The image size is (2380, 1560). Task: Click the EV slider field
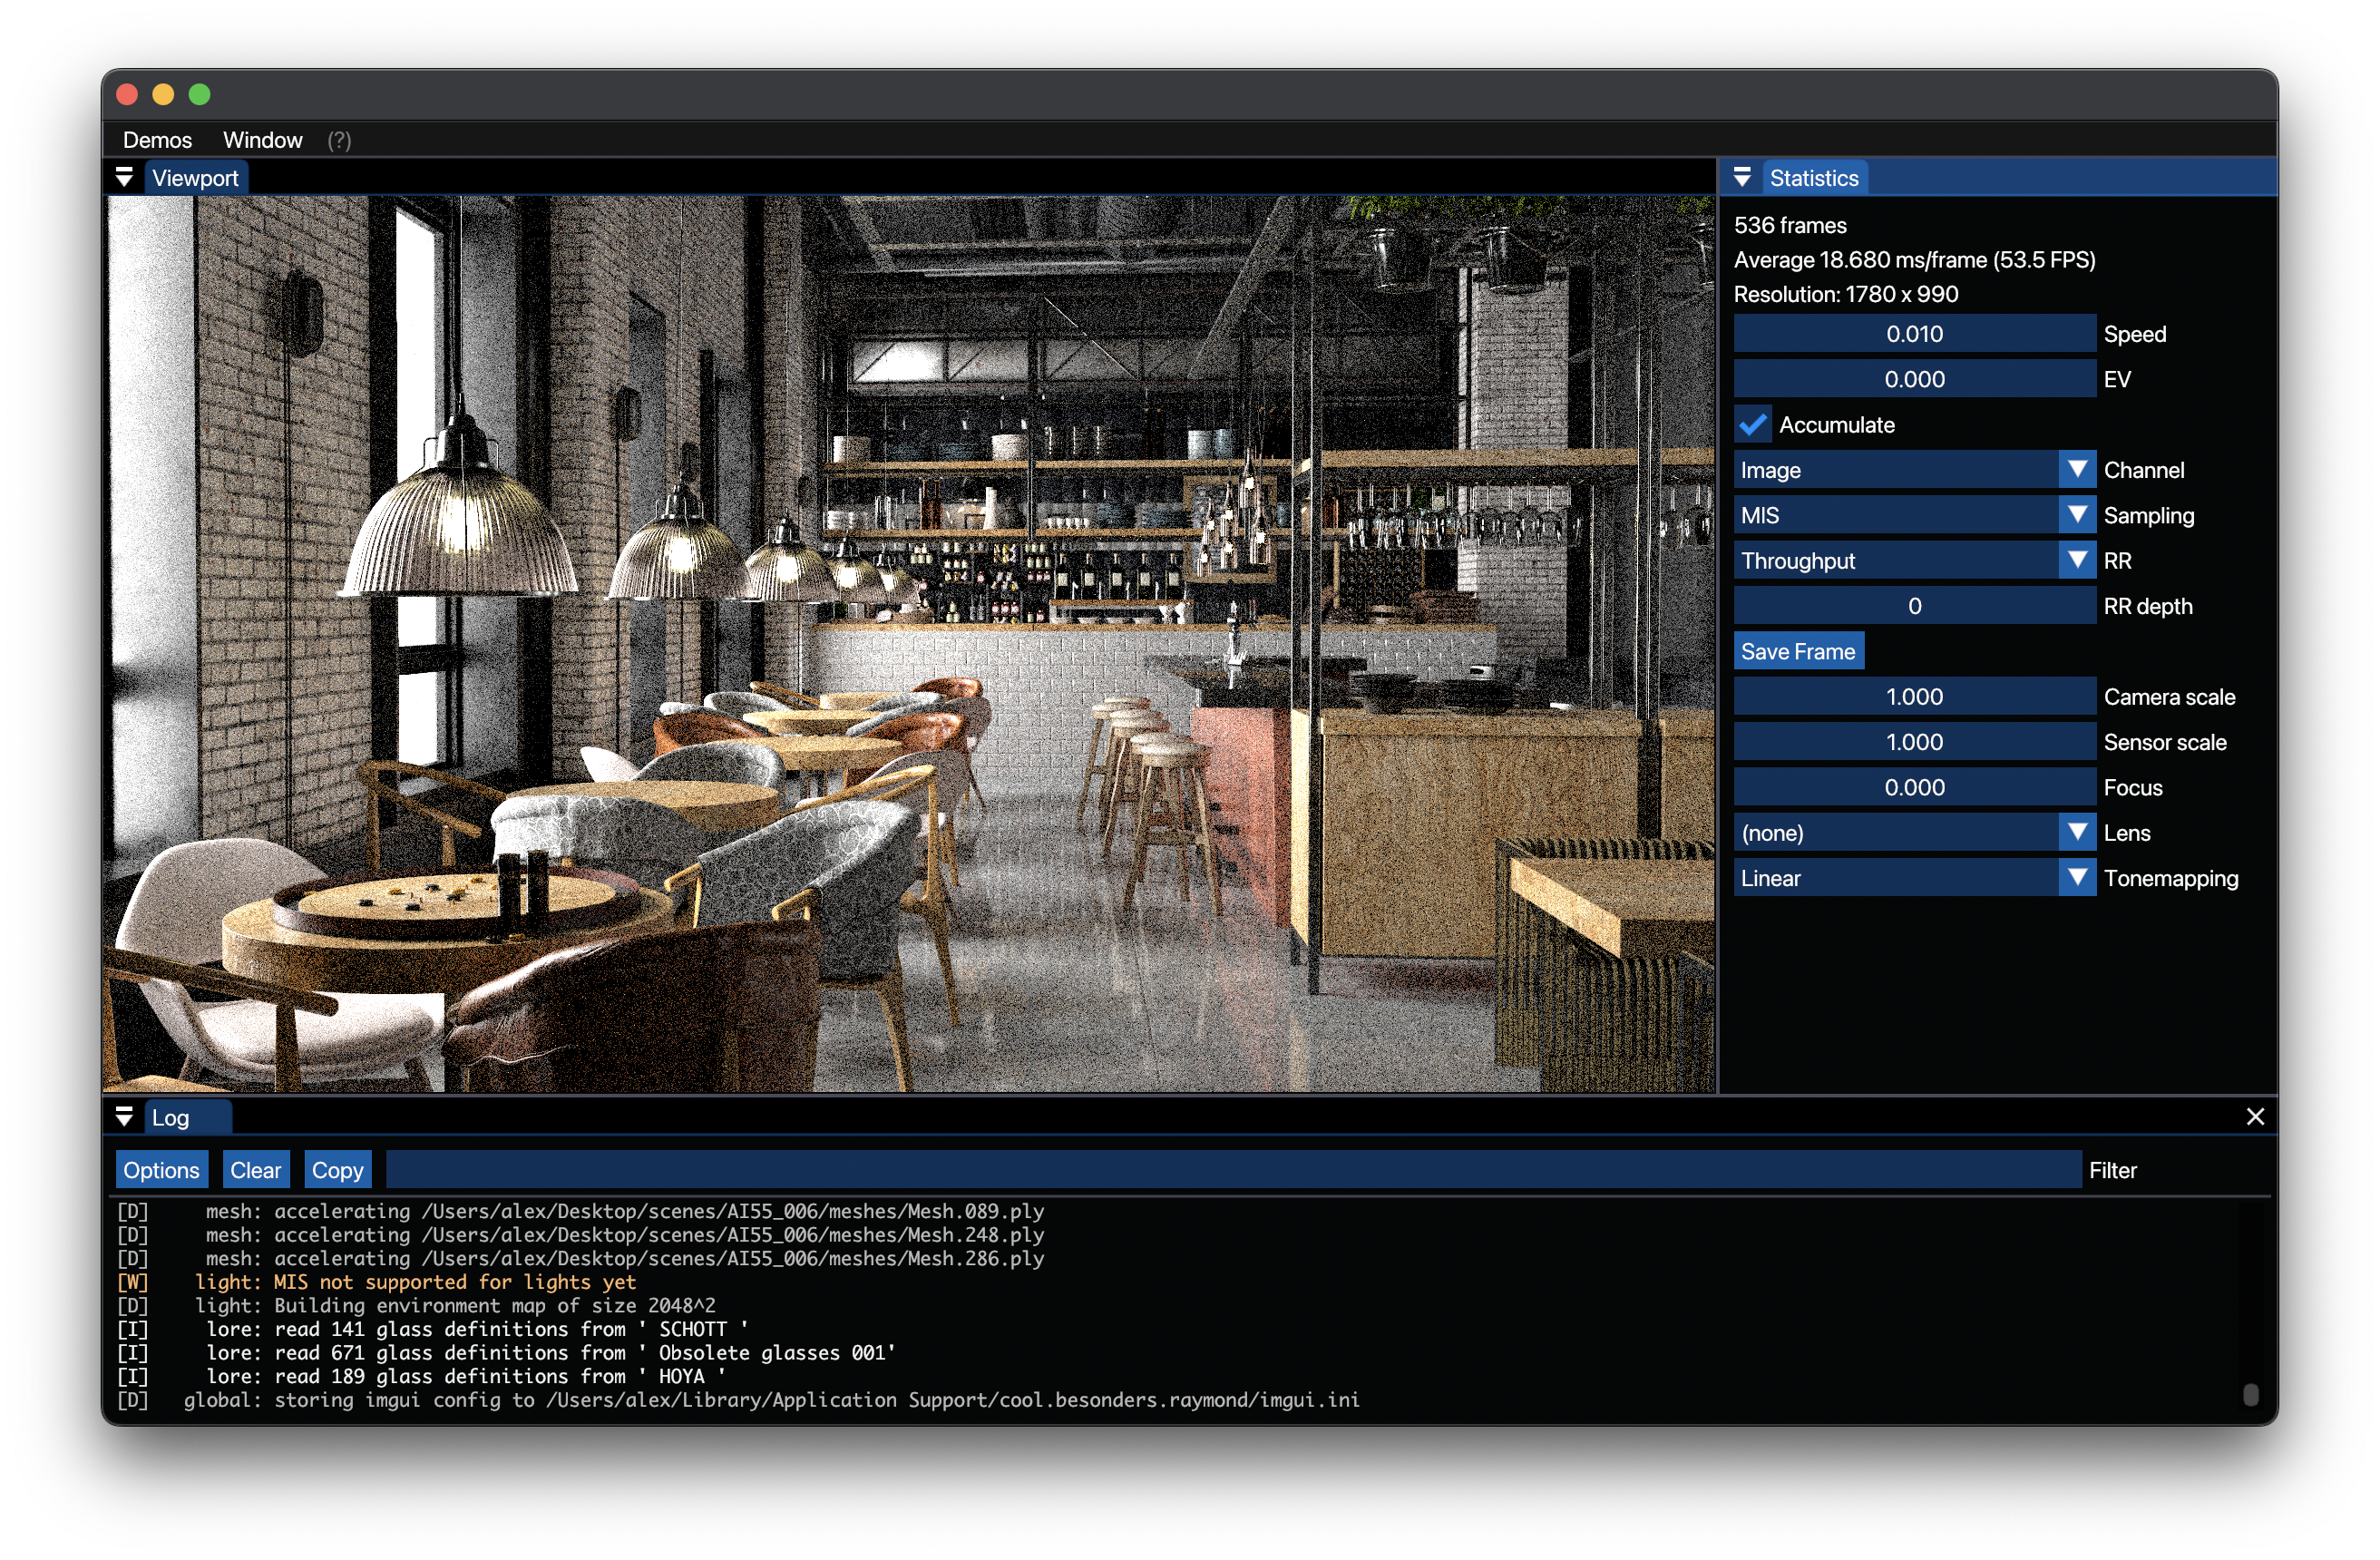click(x=1913, y=380)
